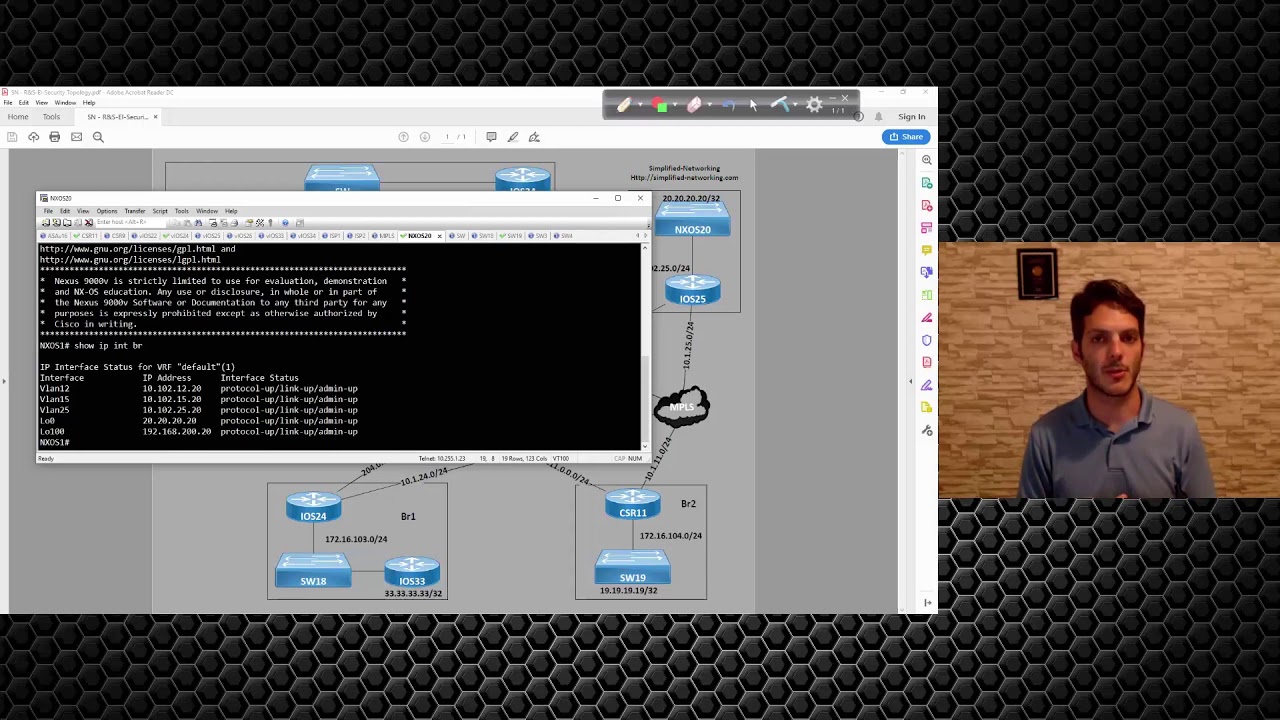Open the Tools menu in NXOS20 terminal
The width and height of the screenshot is (1280, 720).
181,211
